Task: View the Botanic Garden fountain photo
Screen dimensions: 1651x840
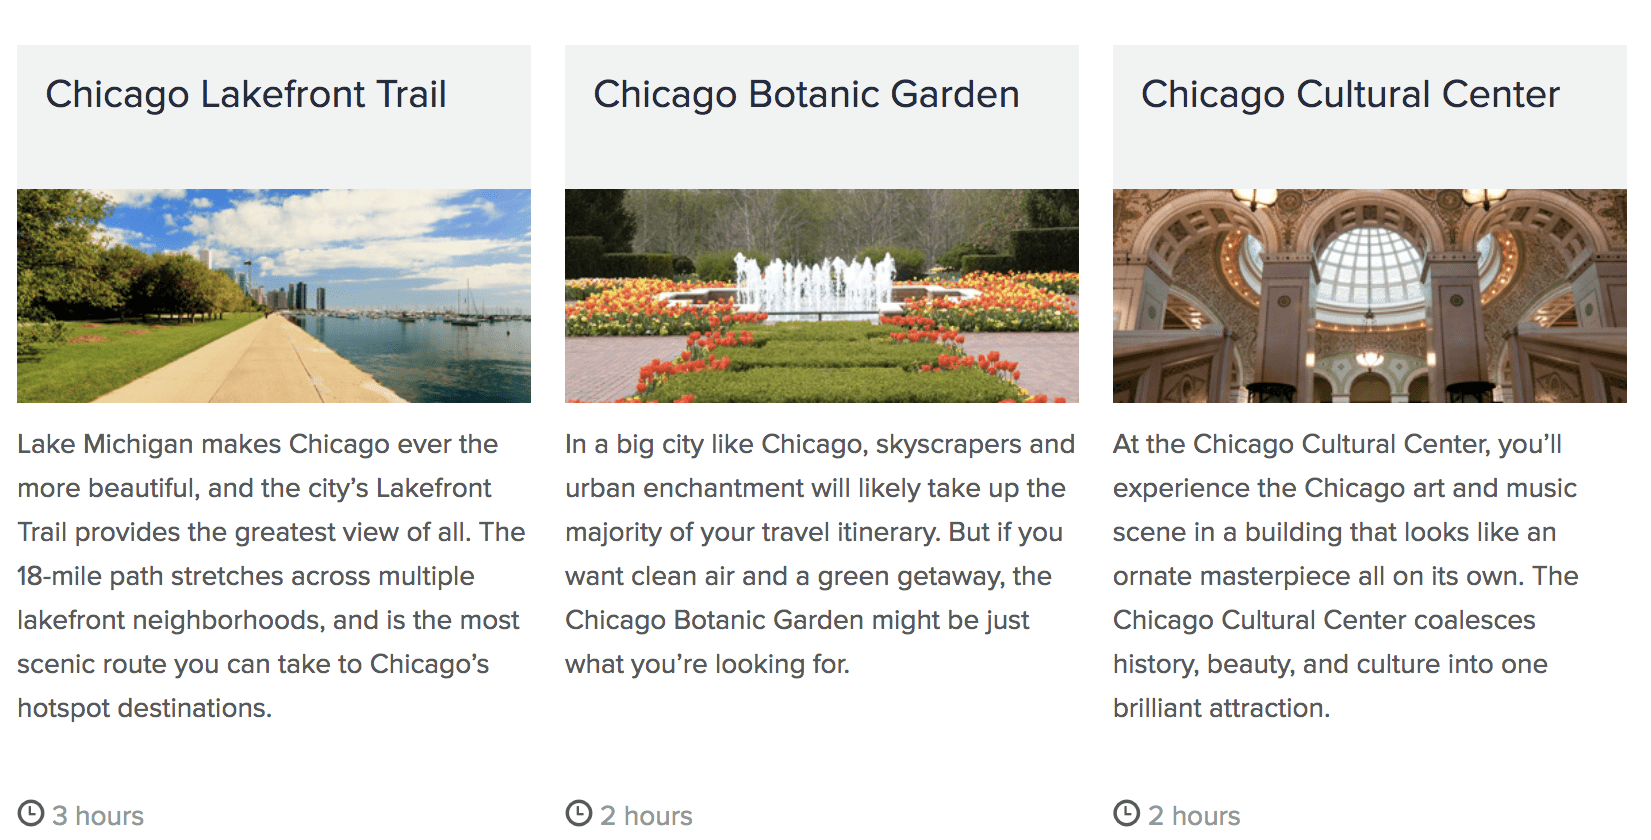Action: pyautogui.click(x=822, y=296)
